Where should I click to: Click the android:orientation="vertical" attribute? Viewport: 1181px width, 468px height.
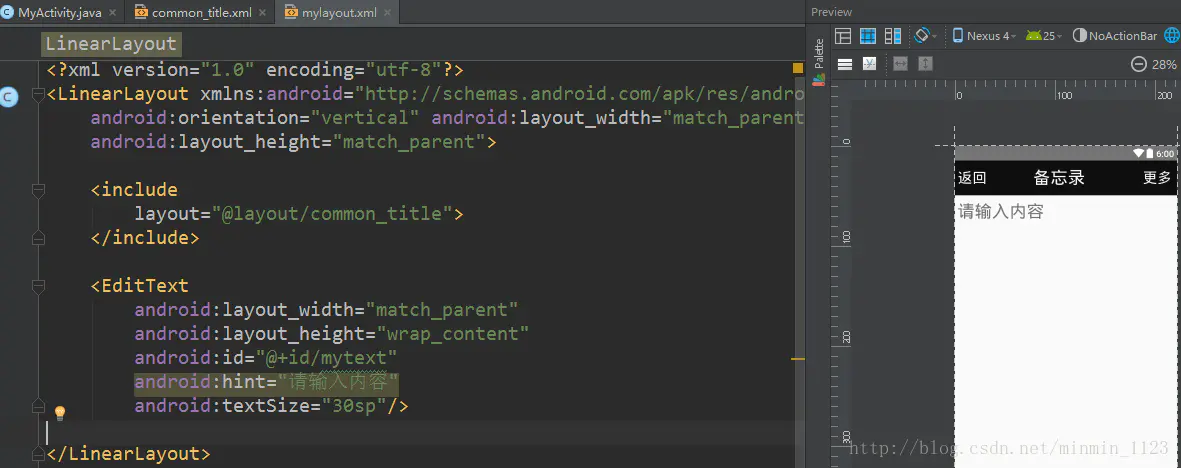pos(255,118)
